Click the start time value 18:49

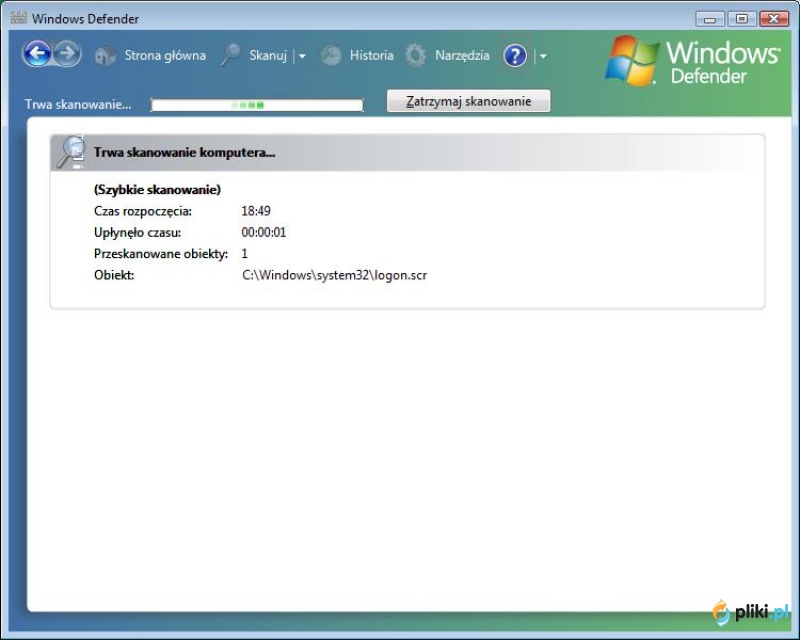[x=256, y=211]
